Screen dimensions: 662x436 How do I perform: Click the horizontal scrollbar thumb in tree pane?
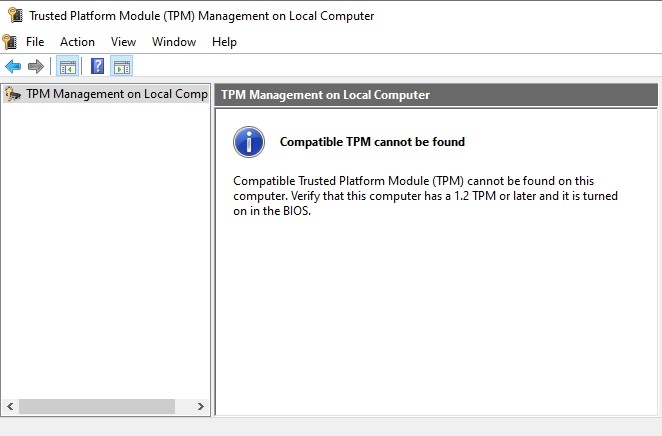pos(96,407)
